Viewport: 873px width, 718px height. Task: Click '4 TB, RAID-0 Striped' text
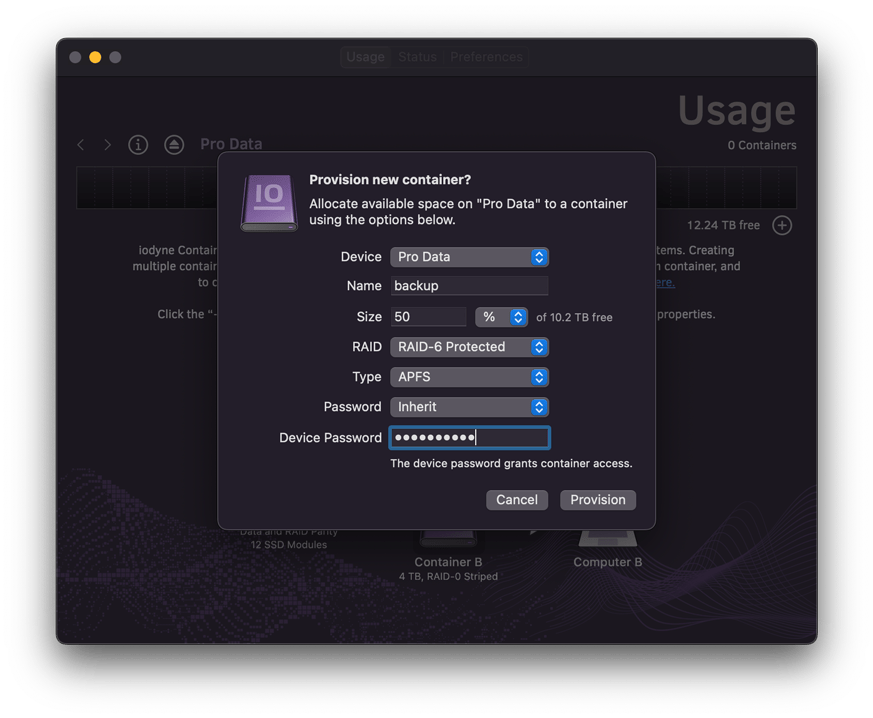pos(448,577)
